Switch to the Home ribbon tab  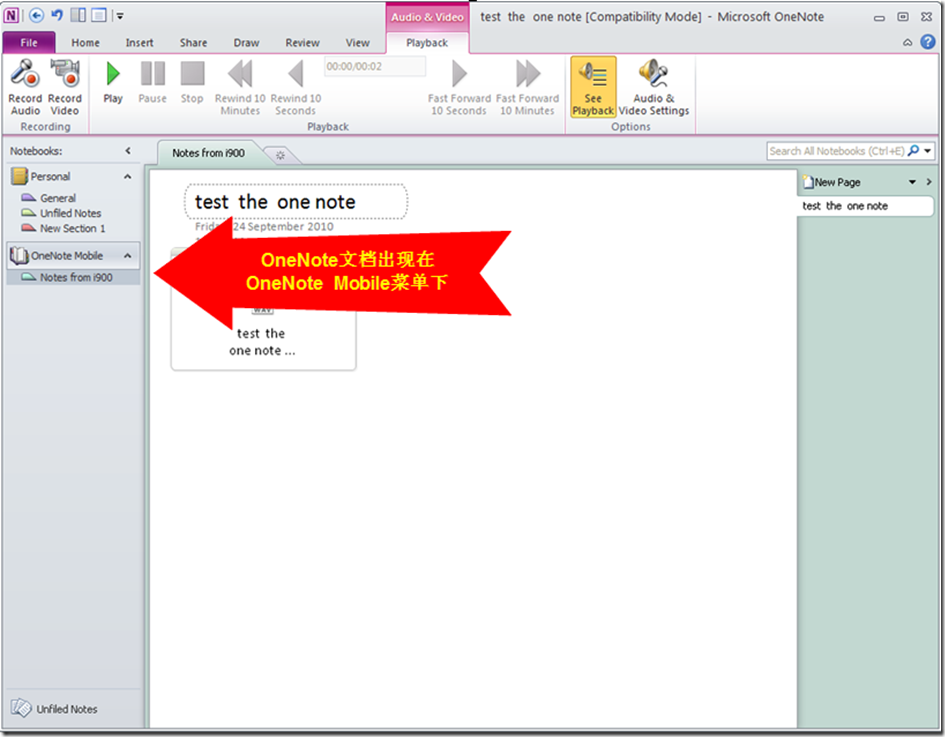click(86, 43)
